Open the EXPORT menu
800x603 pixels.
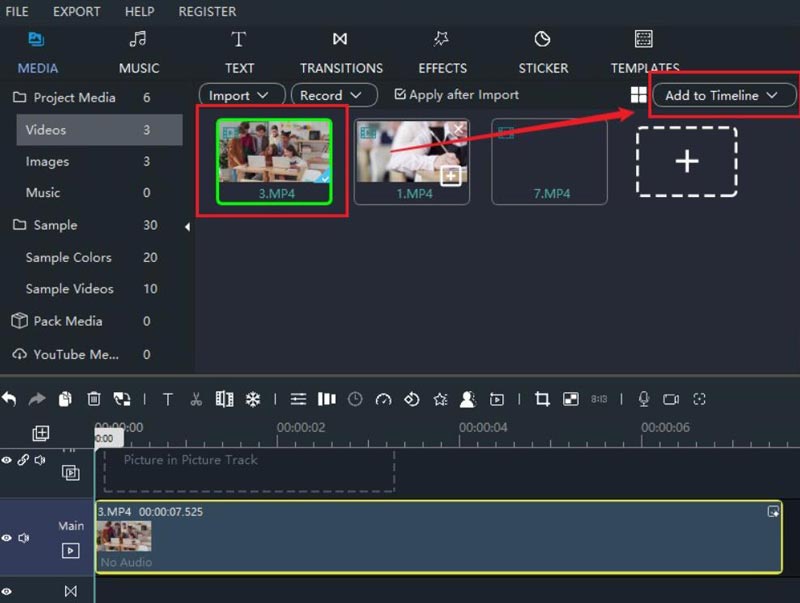[77, 11]
